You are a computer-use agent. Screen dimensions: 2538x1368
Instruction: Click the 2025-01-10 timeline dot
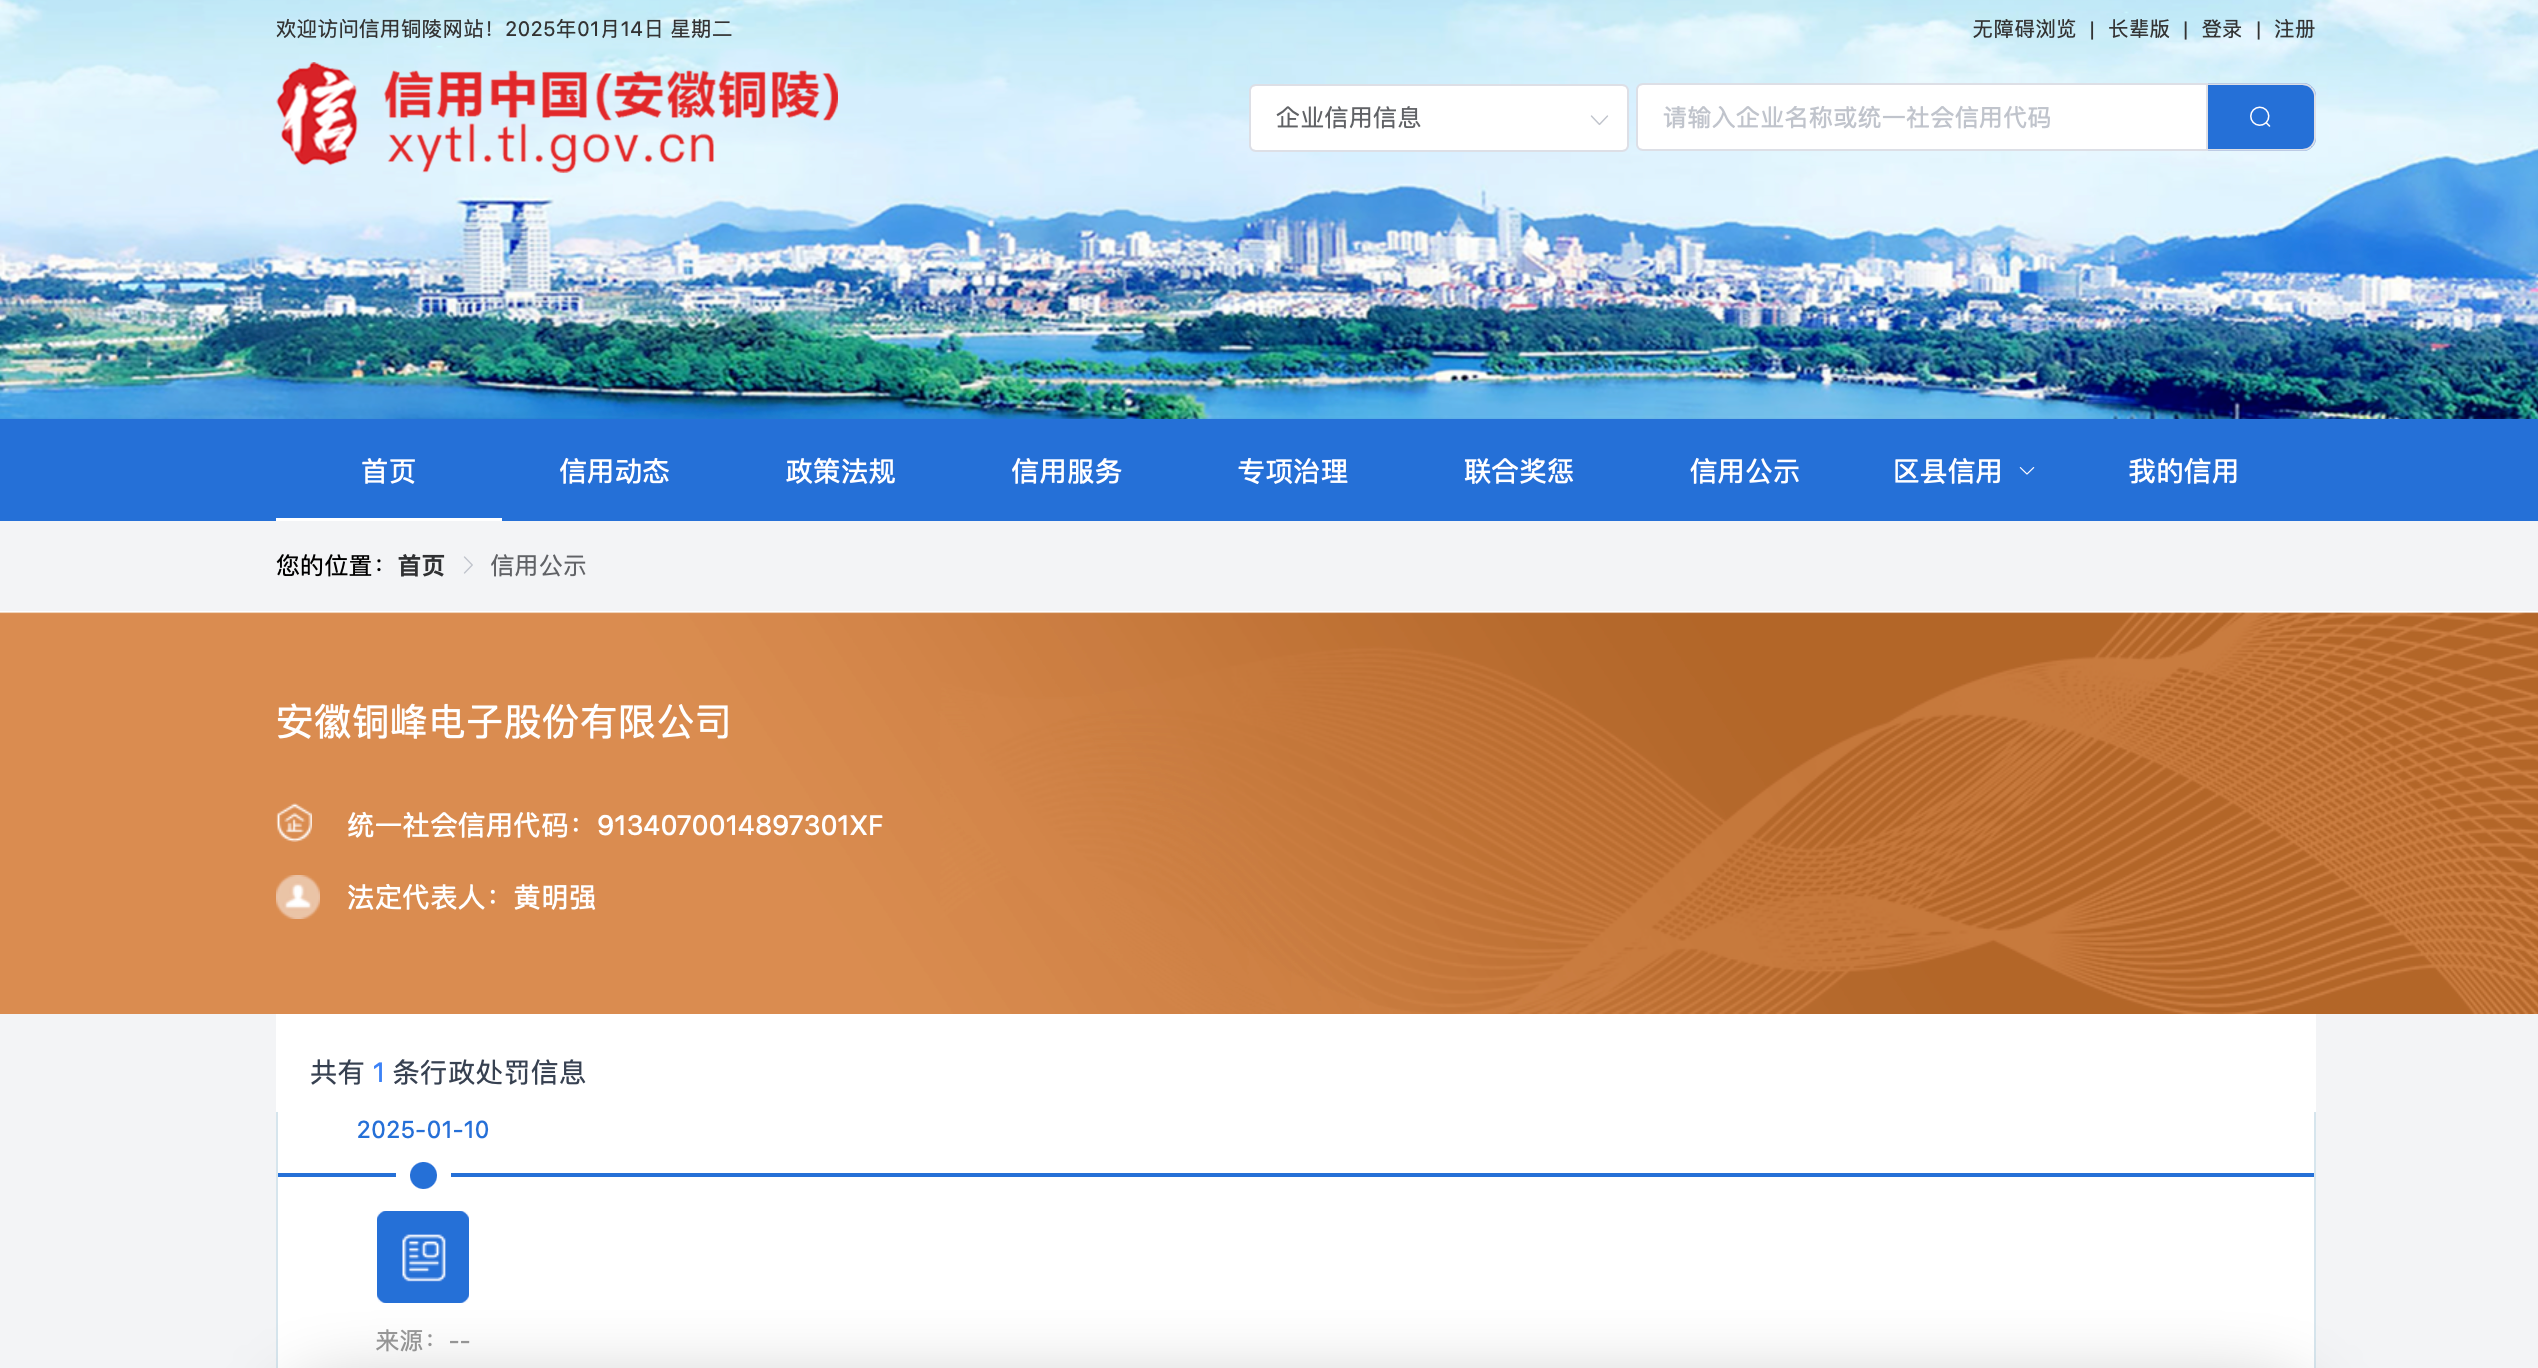click(423, 1175)
